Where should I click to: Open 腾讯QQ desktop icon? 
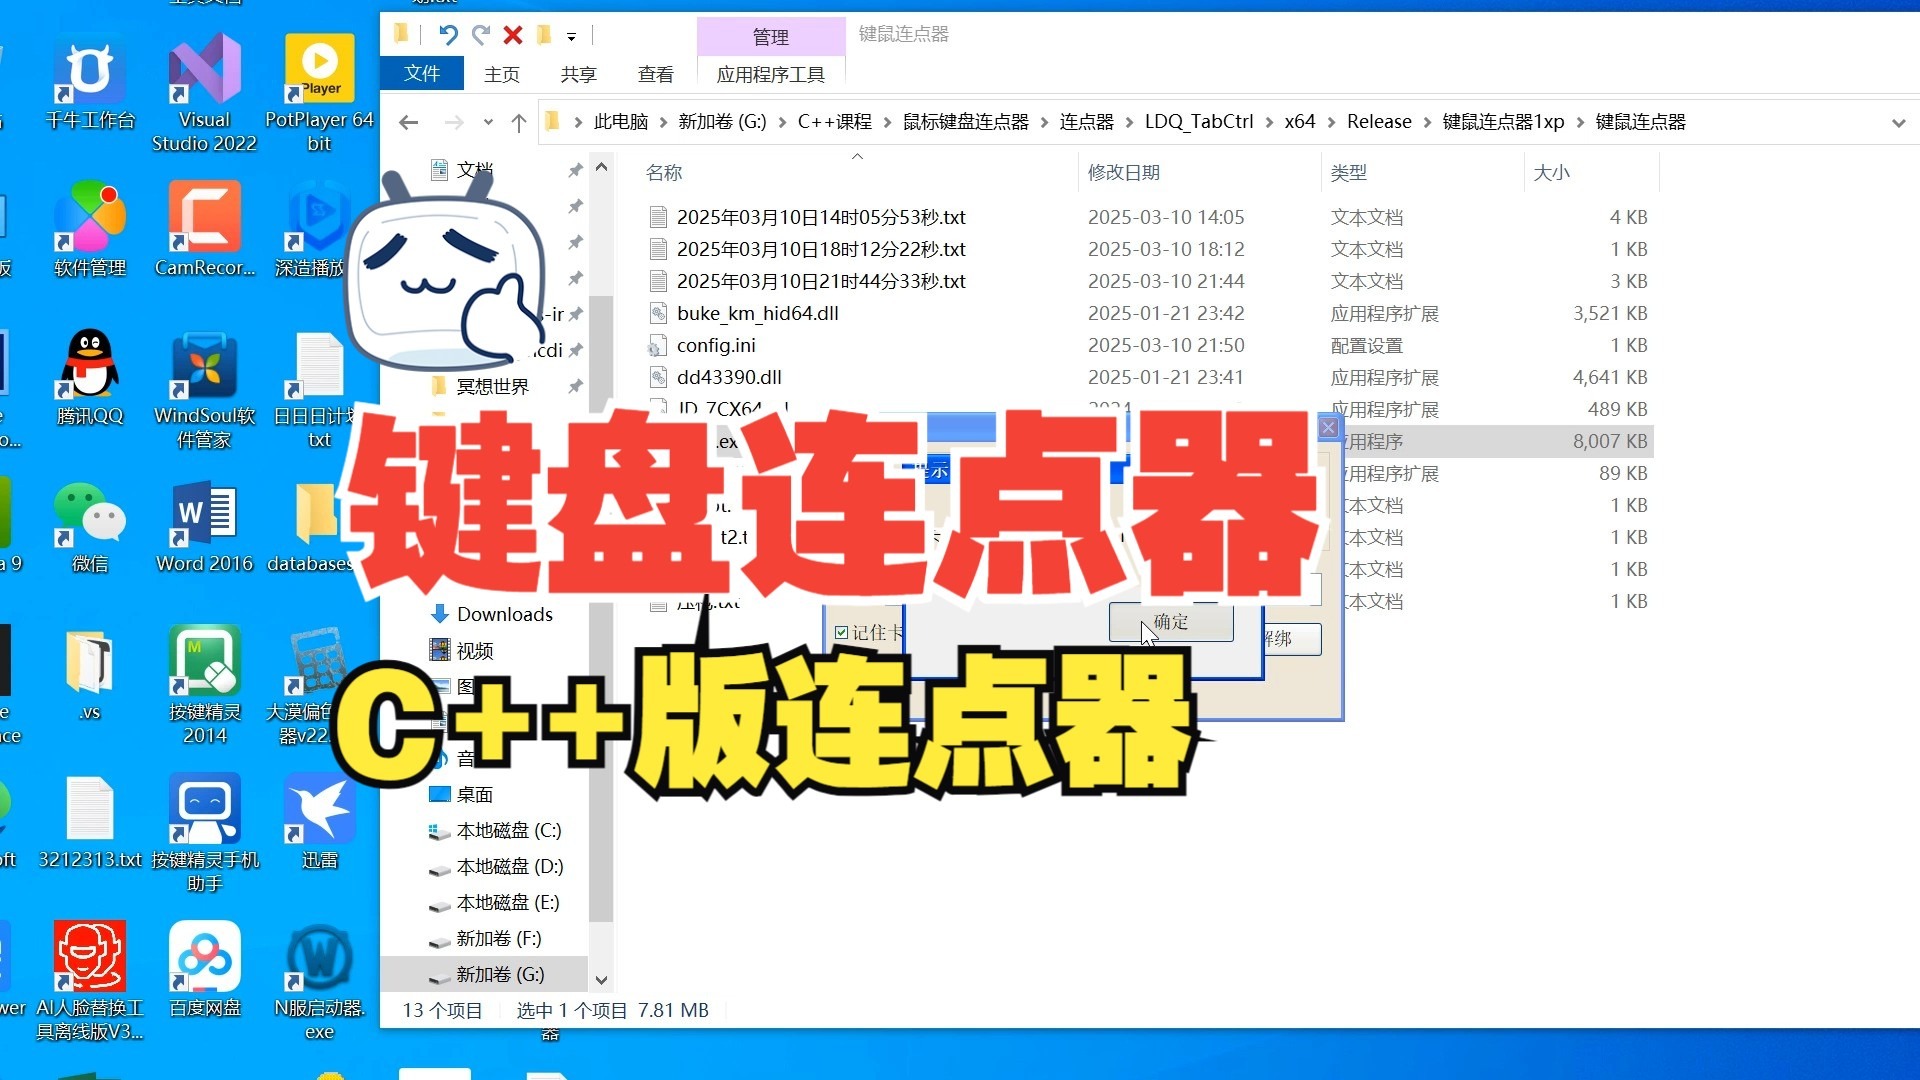coord(90,377)
